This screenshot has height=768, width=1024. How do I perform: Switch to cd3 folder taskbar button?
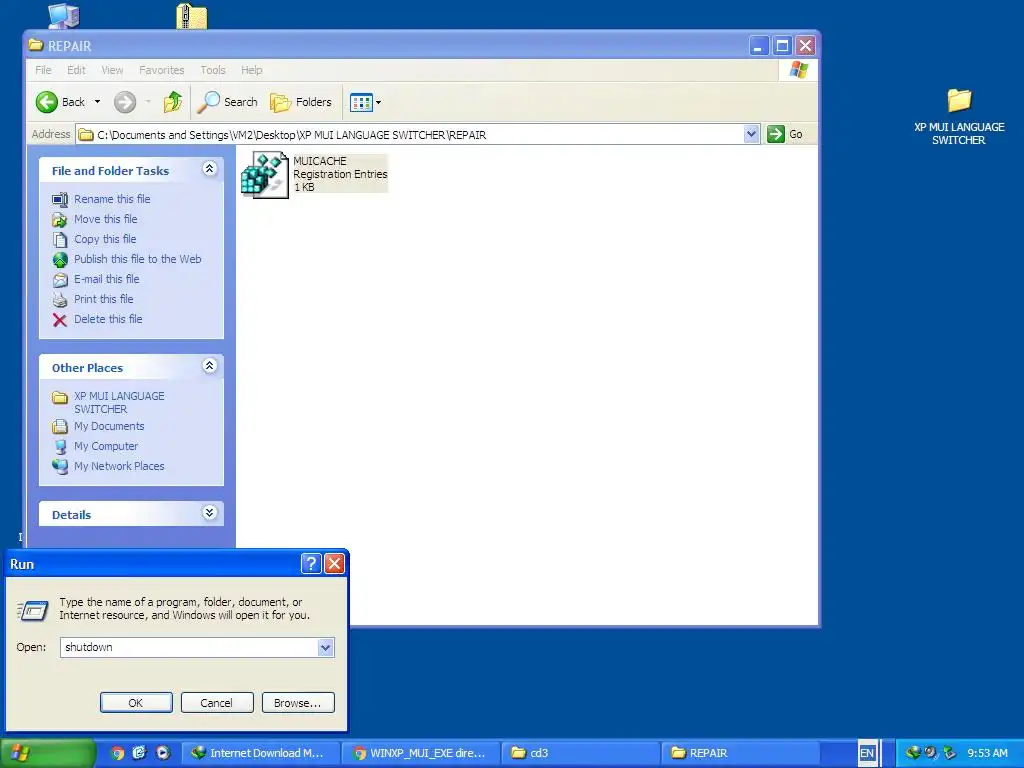(x=581, y=753)
